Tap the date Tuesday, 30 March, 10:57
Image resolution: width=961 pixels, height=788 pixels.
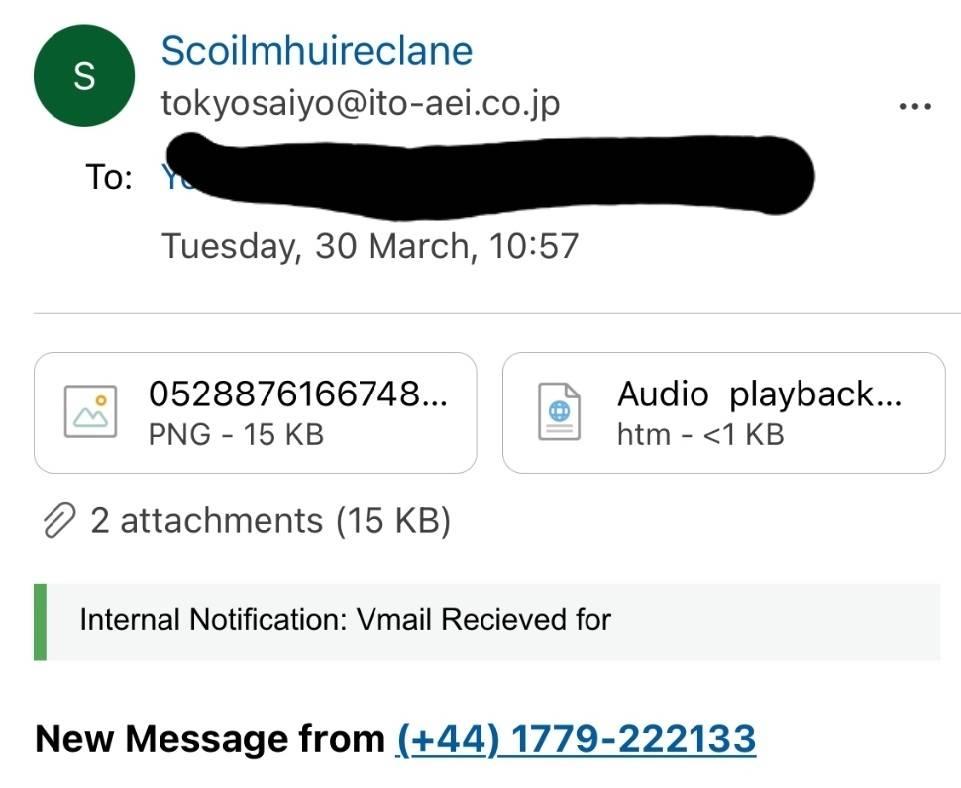point(370,246)
